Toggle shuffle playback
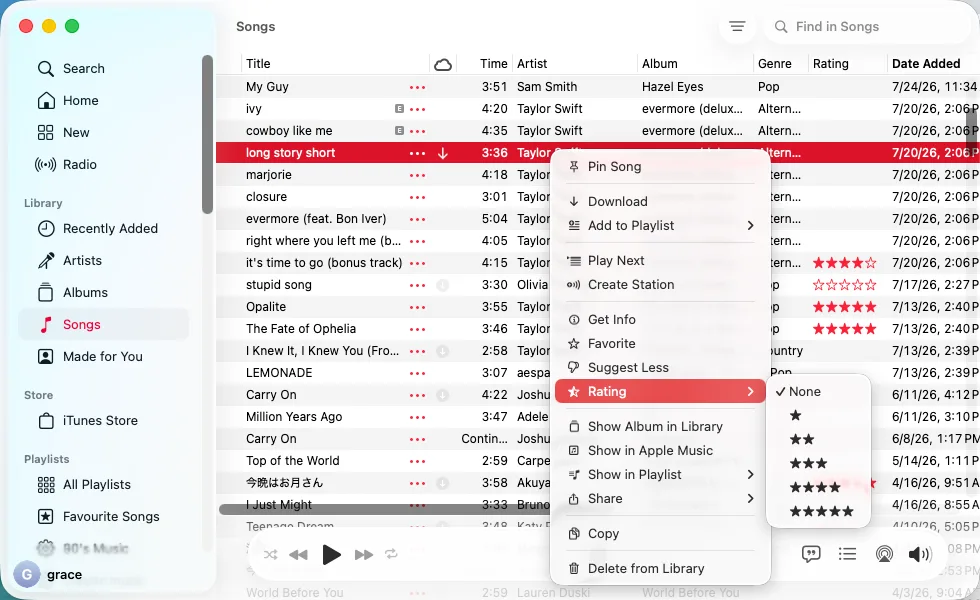Image resolution: width=980 pixels, height=600 pixels. (x=270, y=554)
